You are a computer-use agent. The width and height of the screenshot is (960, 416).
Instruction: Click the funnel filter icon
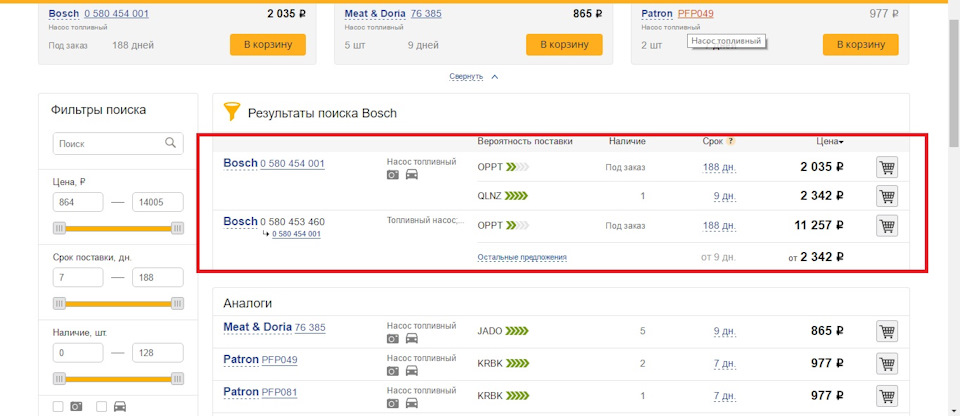[231, 112]
